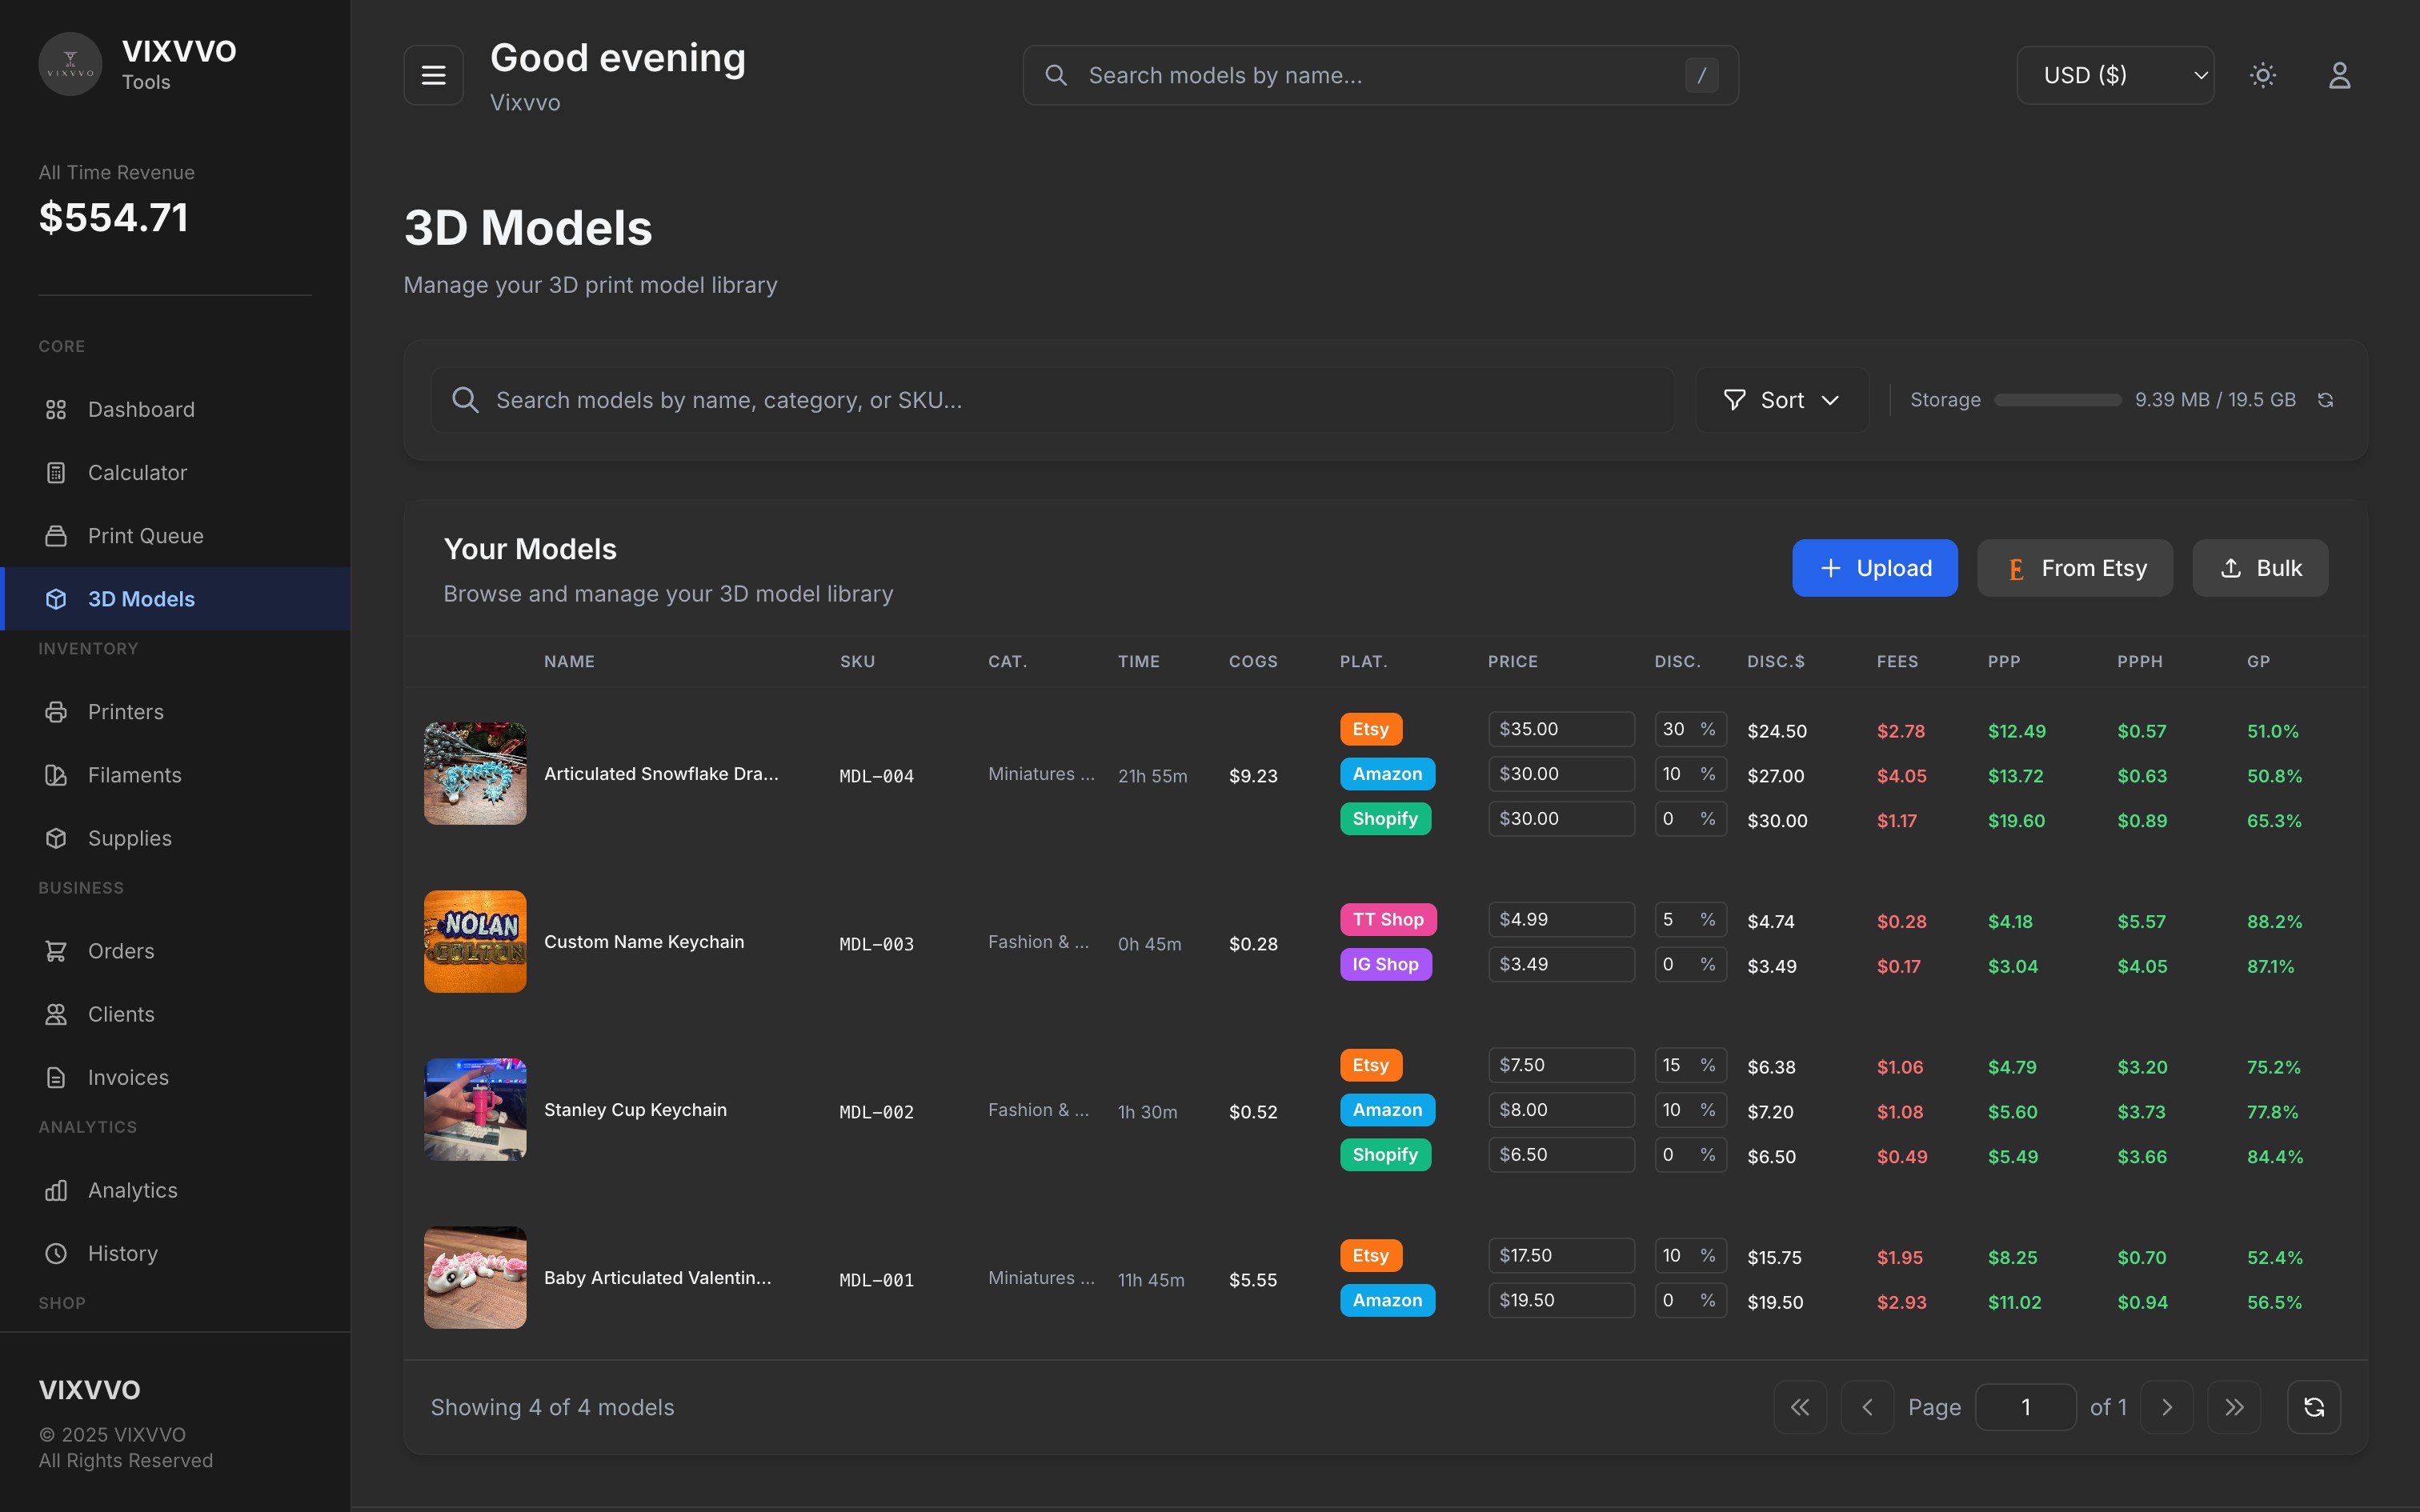
Task: Click the blue Upload button
Action: click(x=1874, y=568)
